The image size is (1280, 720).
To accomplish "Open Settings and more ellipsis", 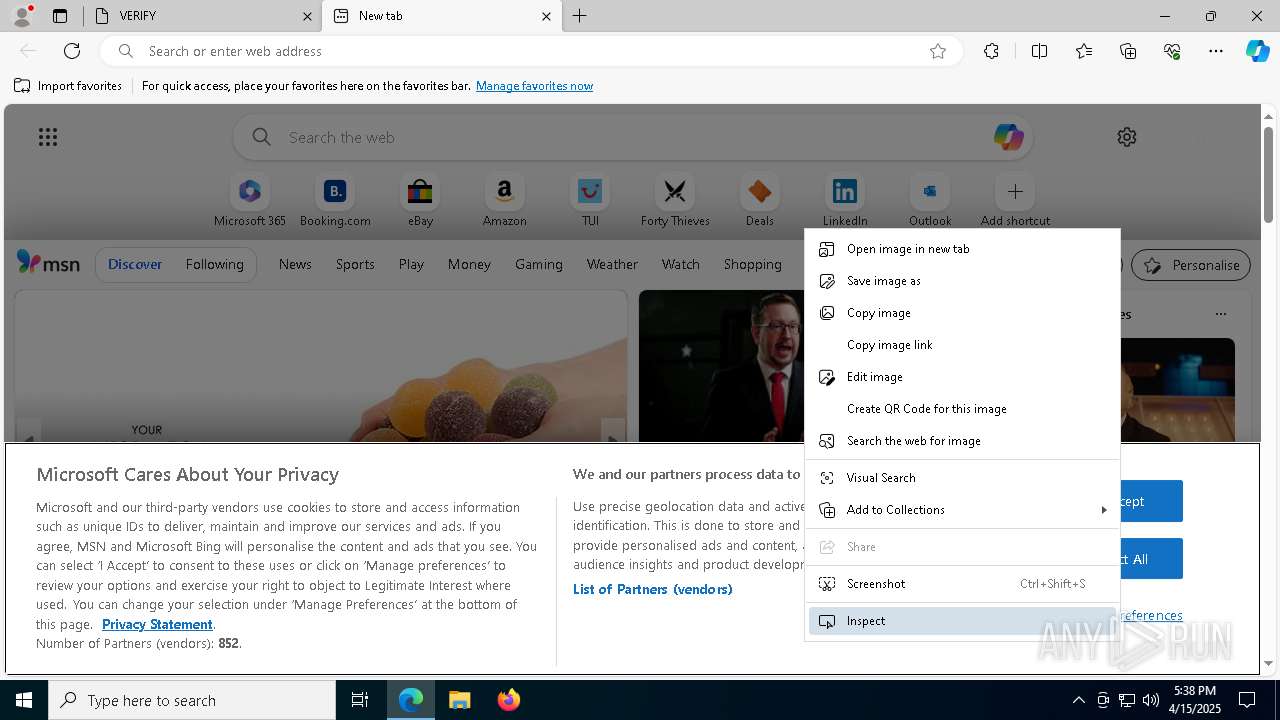I will point(1216,51).
